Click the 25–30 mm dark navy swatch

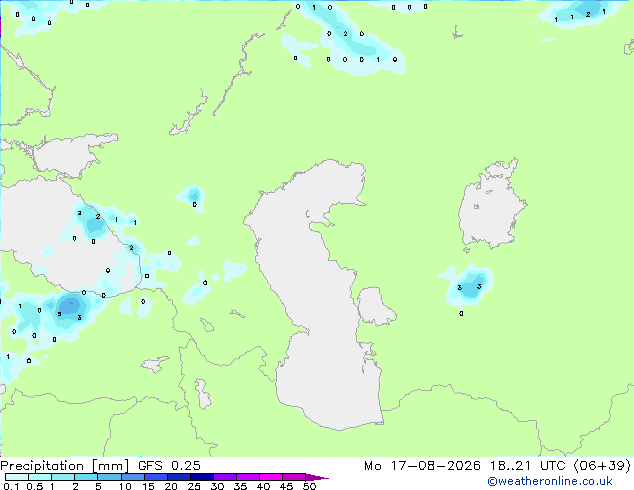tap(201, 477)
